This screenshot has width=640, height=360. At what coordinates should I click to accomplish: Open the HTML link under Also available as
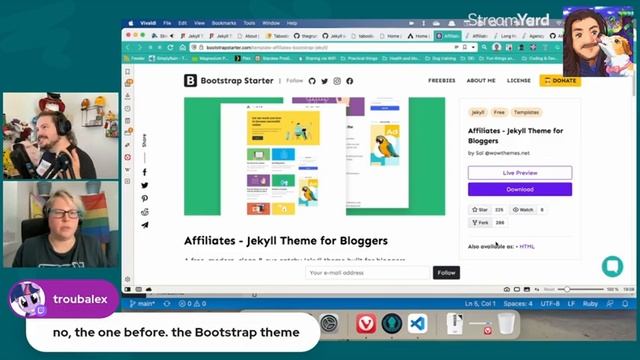[527, 247]
